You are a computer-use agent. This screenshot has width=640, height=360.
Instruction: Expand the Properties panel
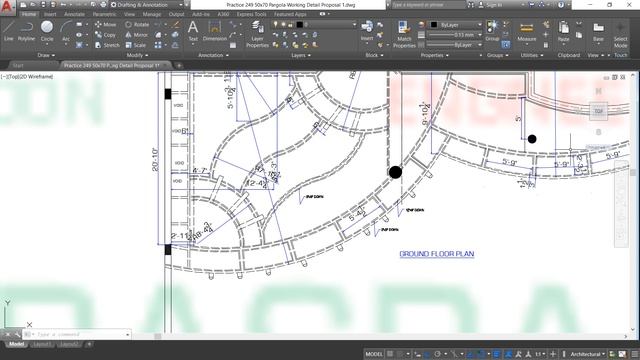(434, 55)
